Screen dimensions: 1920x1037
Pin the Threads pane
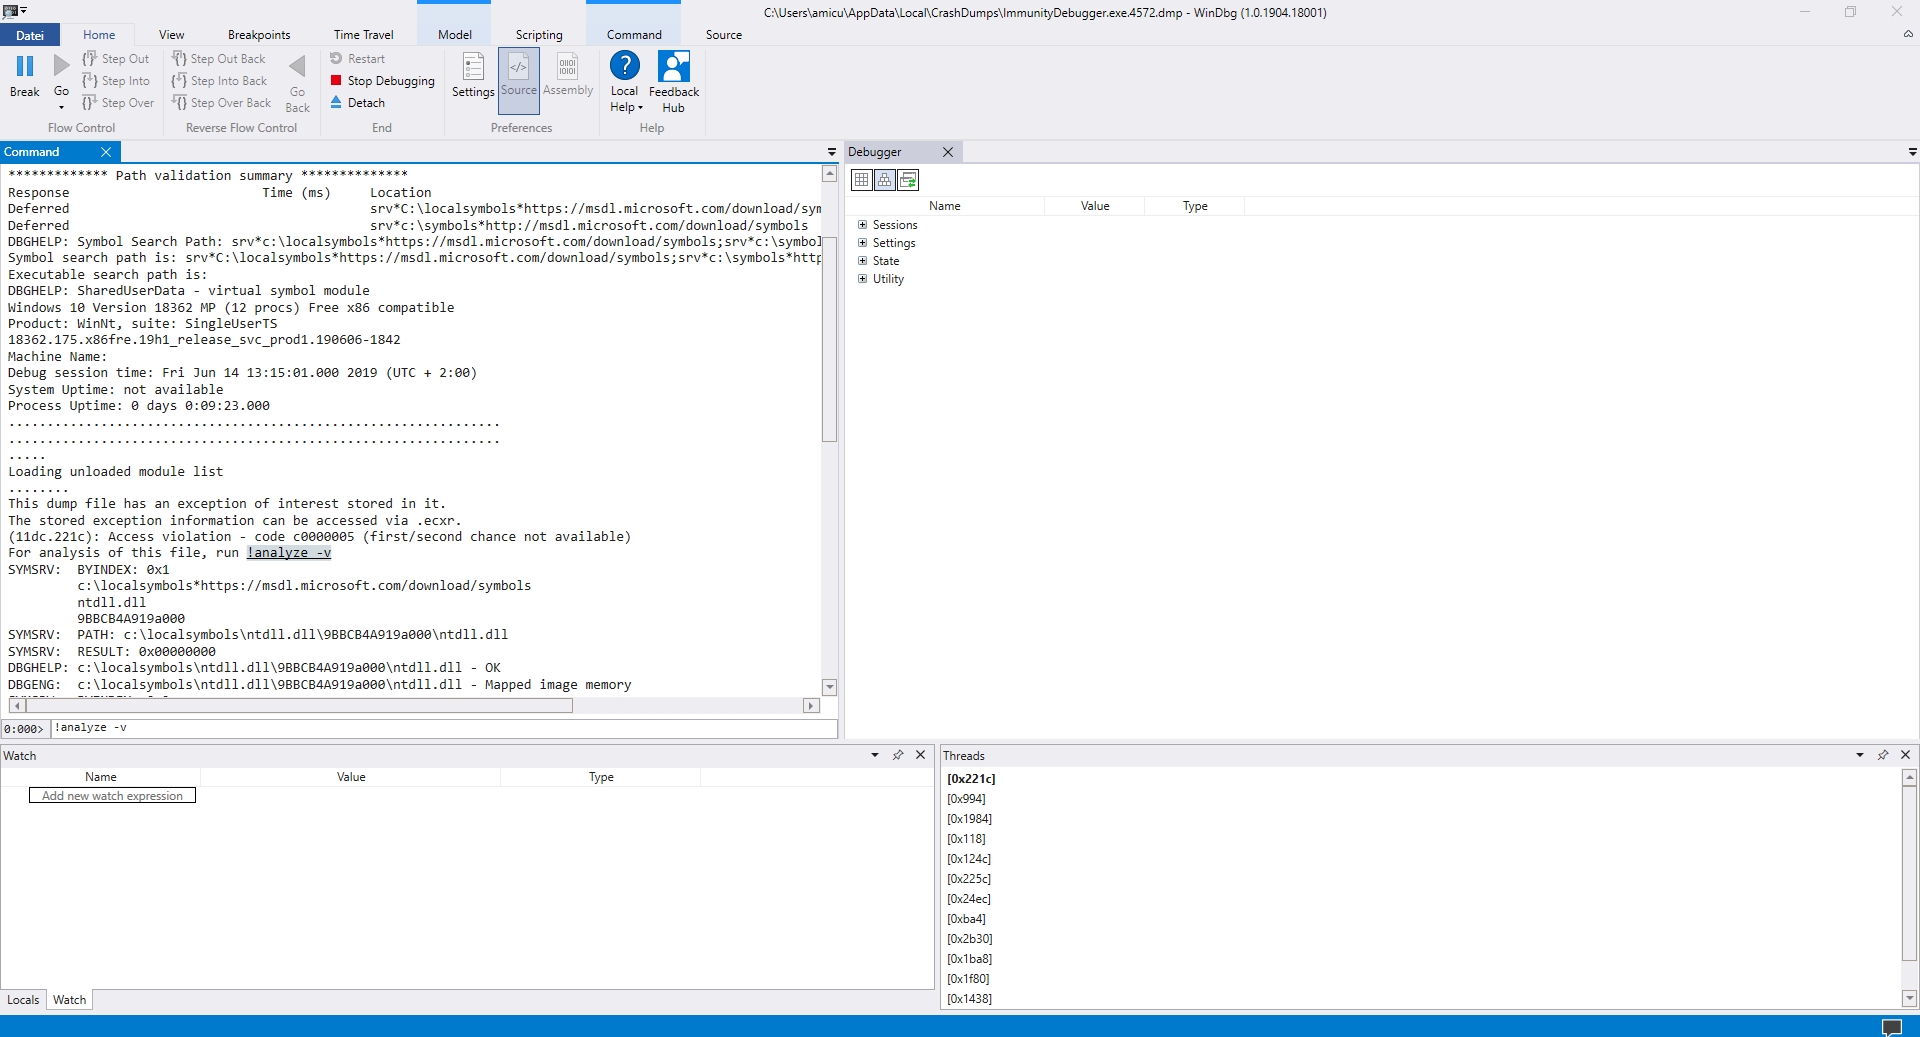[1883, 755]
